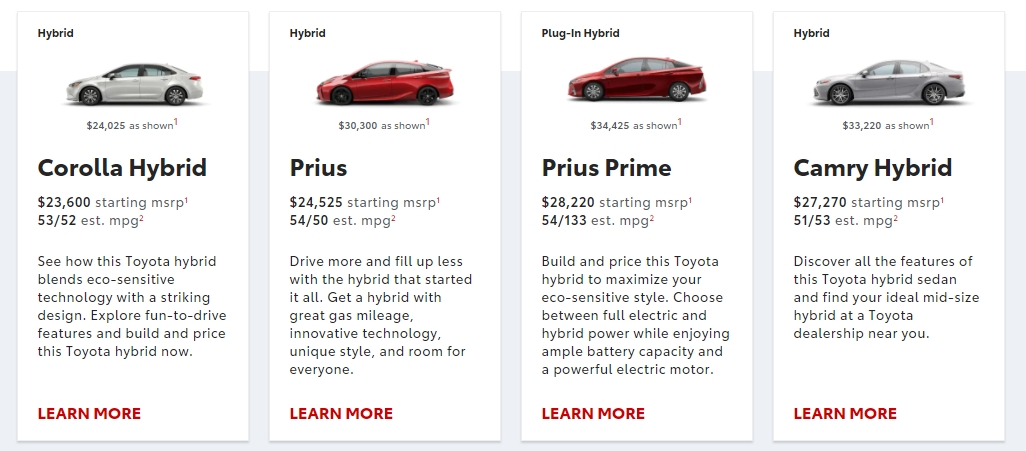Click footnote 1 beside $30,300 as shown
Viewport: 1026px width, 451px height.
tap(428, 122)
